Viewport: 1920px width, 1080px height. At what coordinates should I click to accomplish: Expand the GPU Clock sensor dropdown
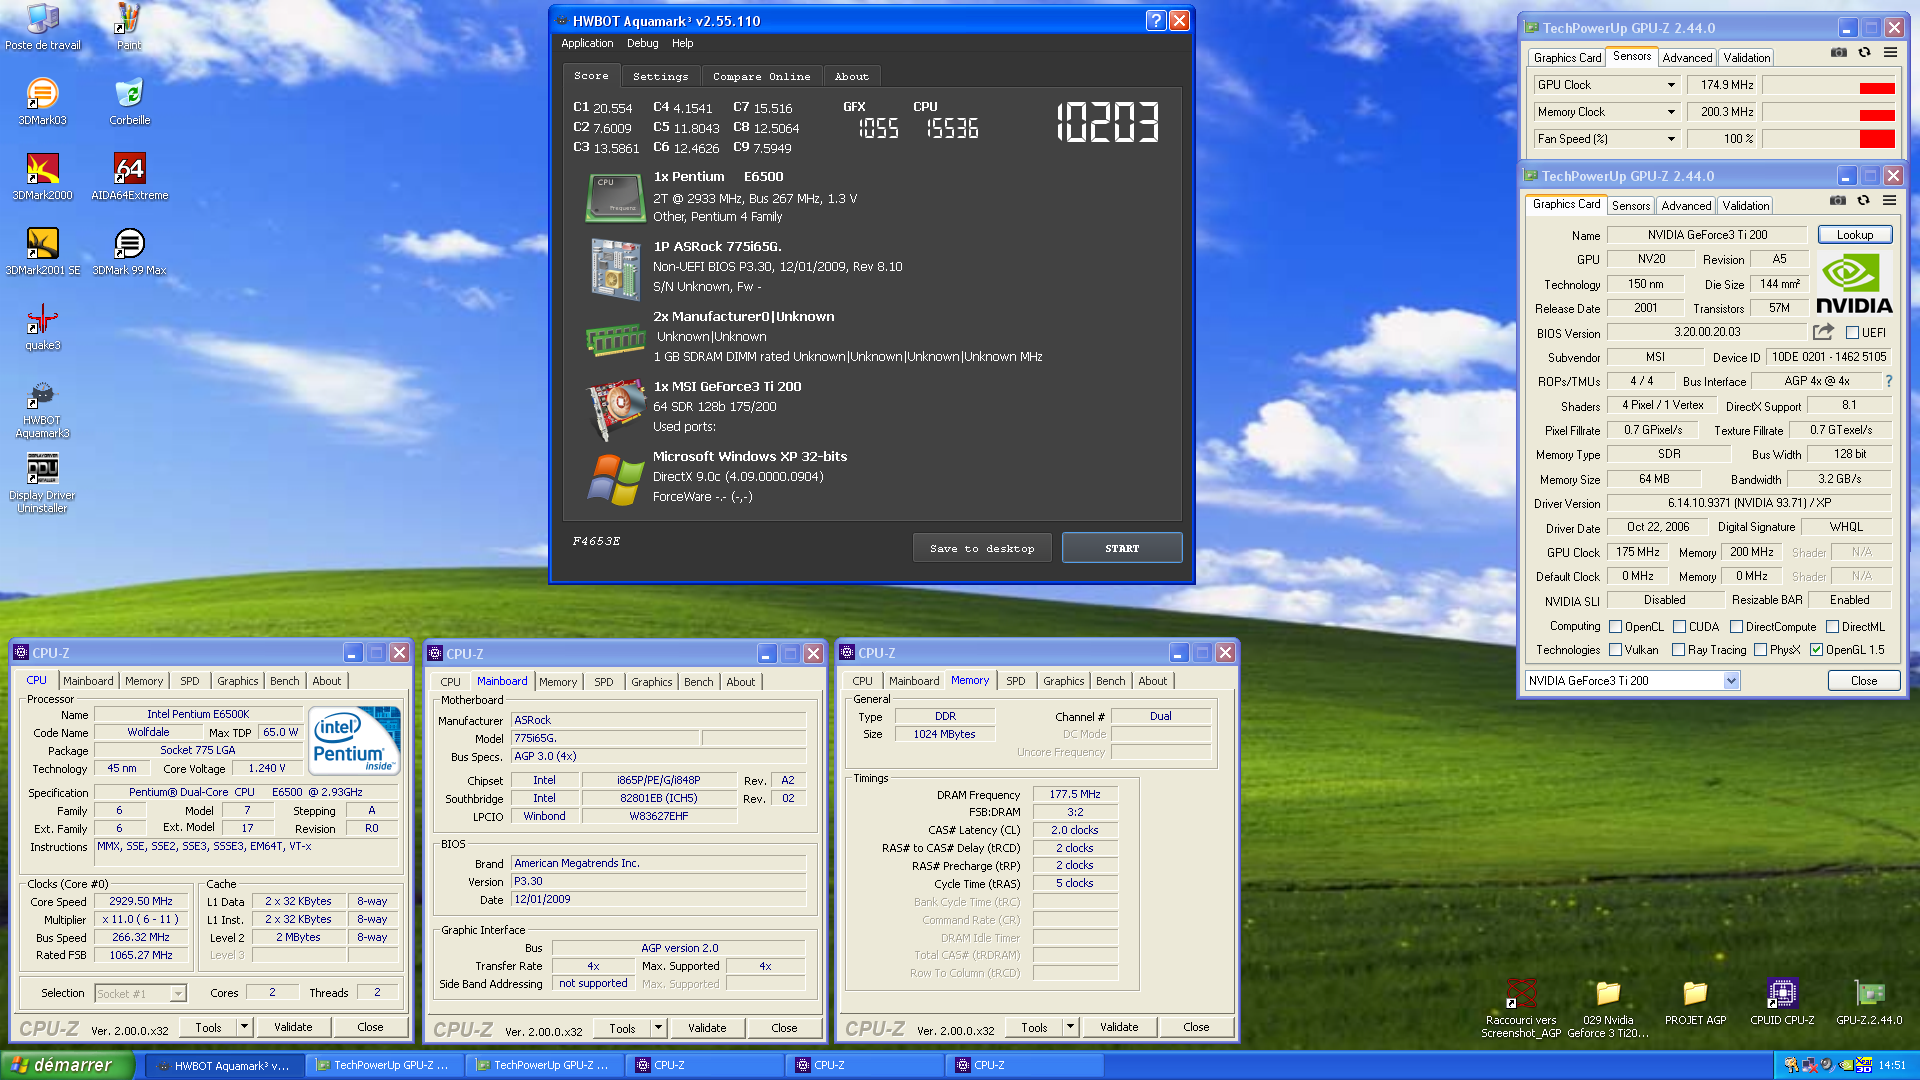click(1671, 85)
